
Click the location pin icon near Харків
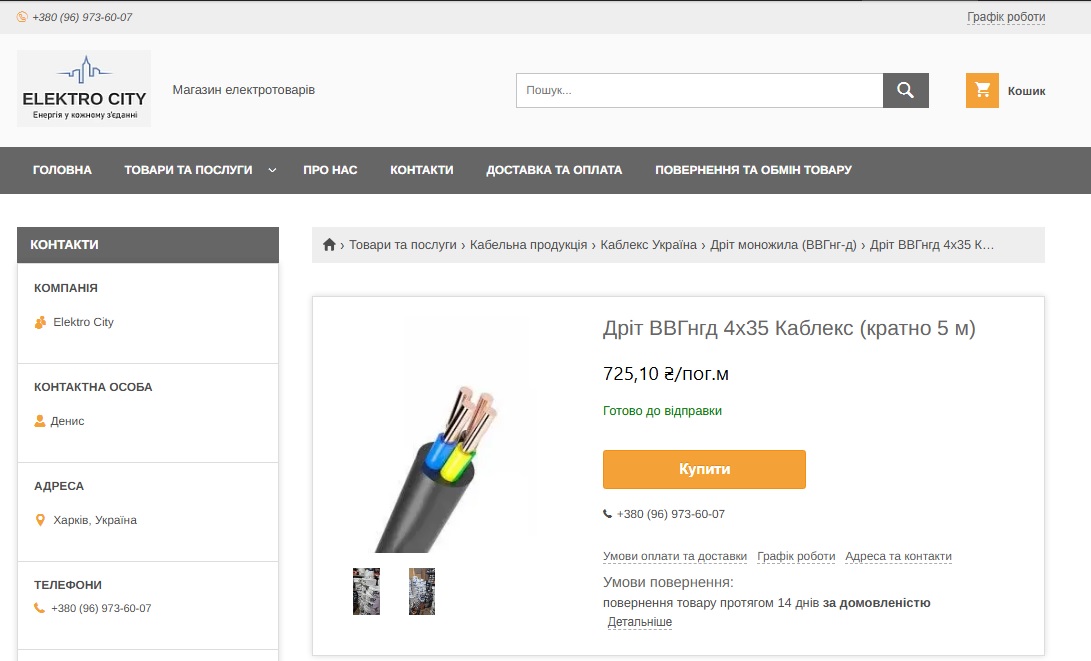click(x=40, y=520)
